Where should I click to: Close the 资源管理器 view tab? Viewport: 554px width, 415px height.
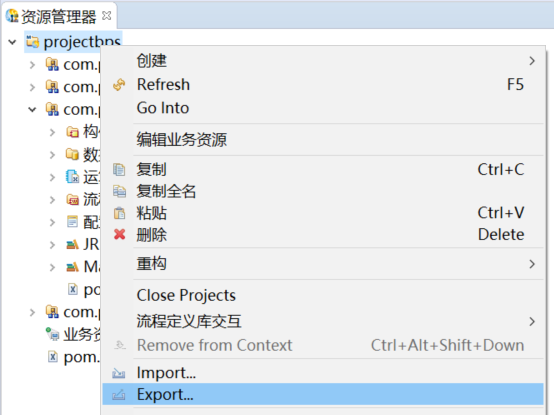click(x=106, y=16)
